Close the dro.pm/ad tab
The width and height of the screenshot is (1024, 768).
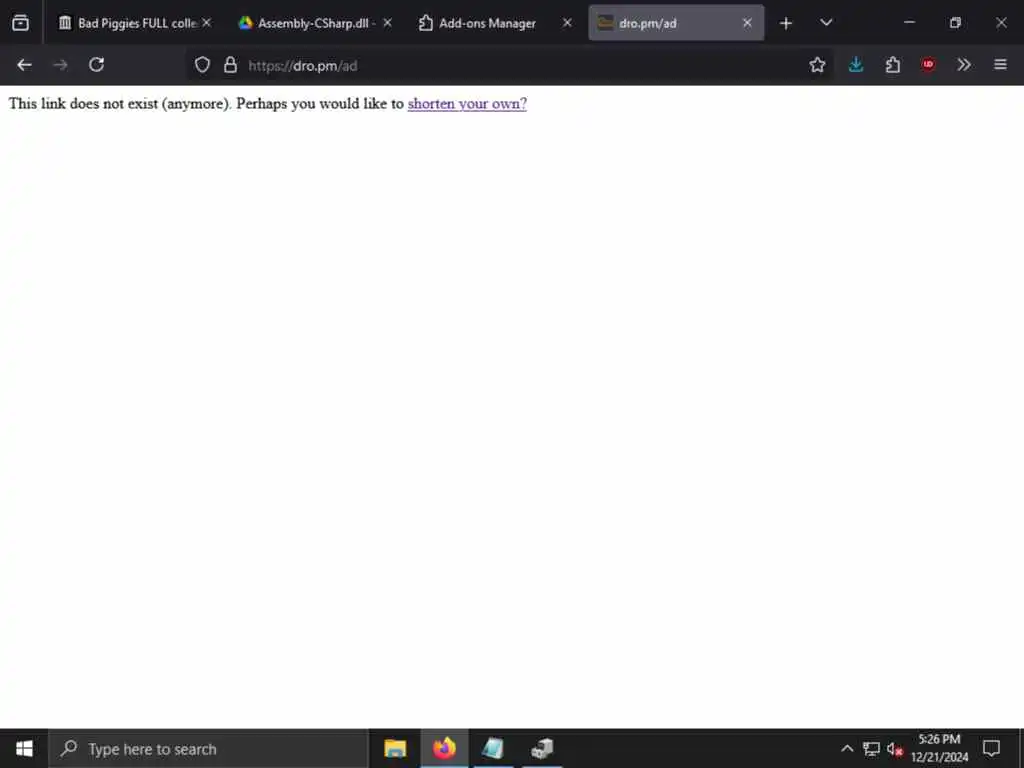tap(747, 23)
